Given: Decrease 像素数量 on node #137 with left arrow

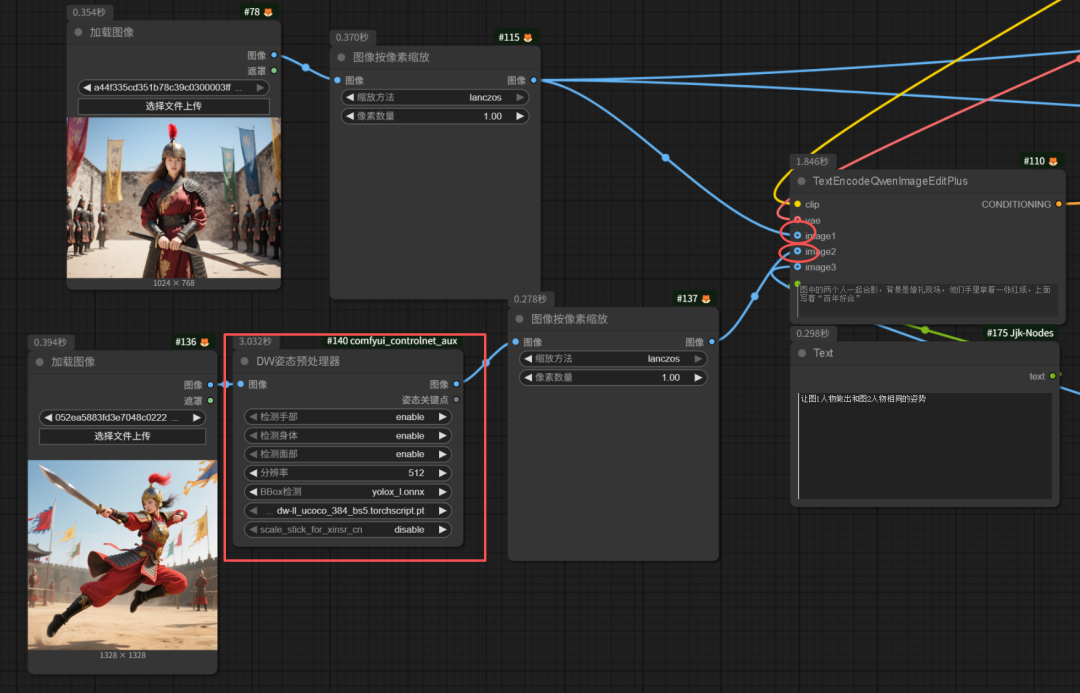Looking at the screenshot, I should 528,377.
